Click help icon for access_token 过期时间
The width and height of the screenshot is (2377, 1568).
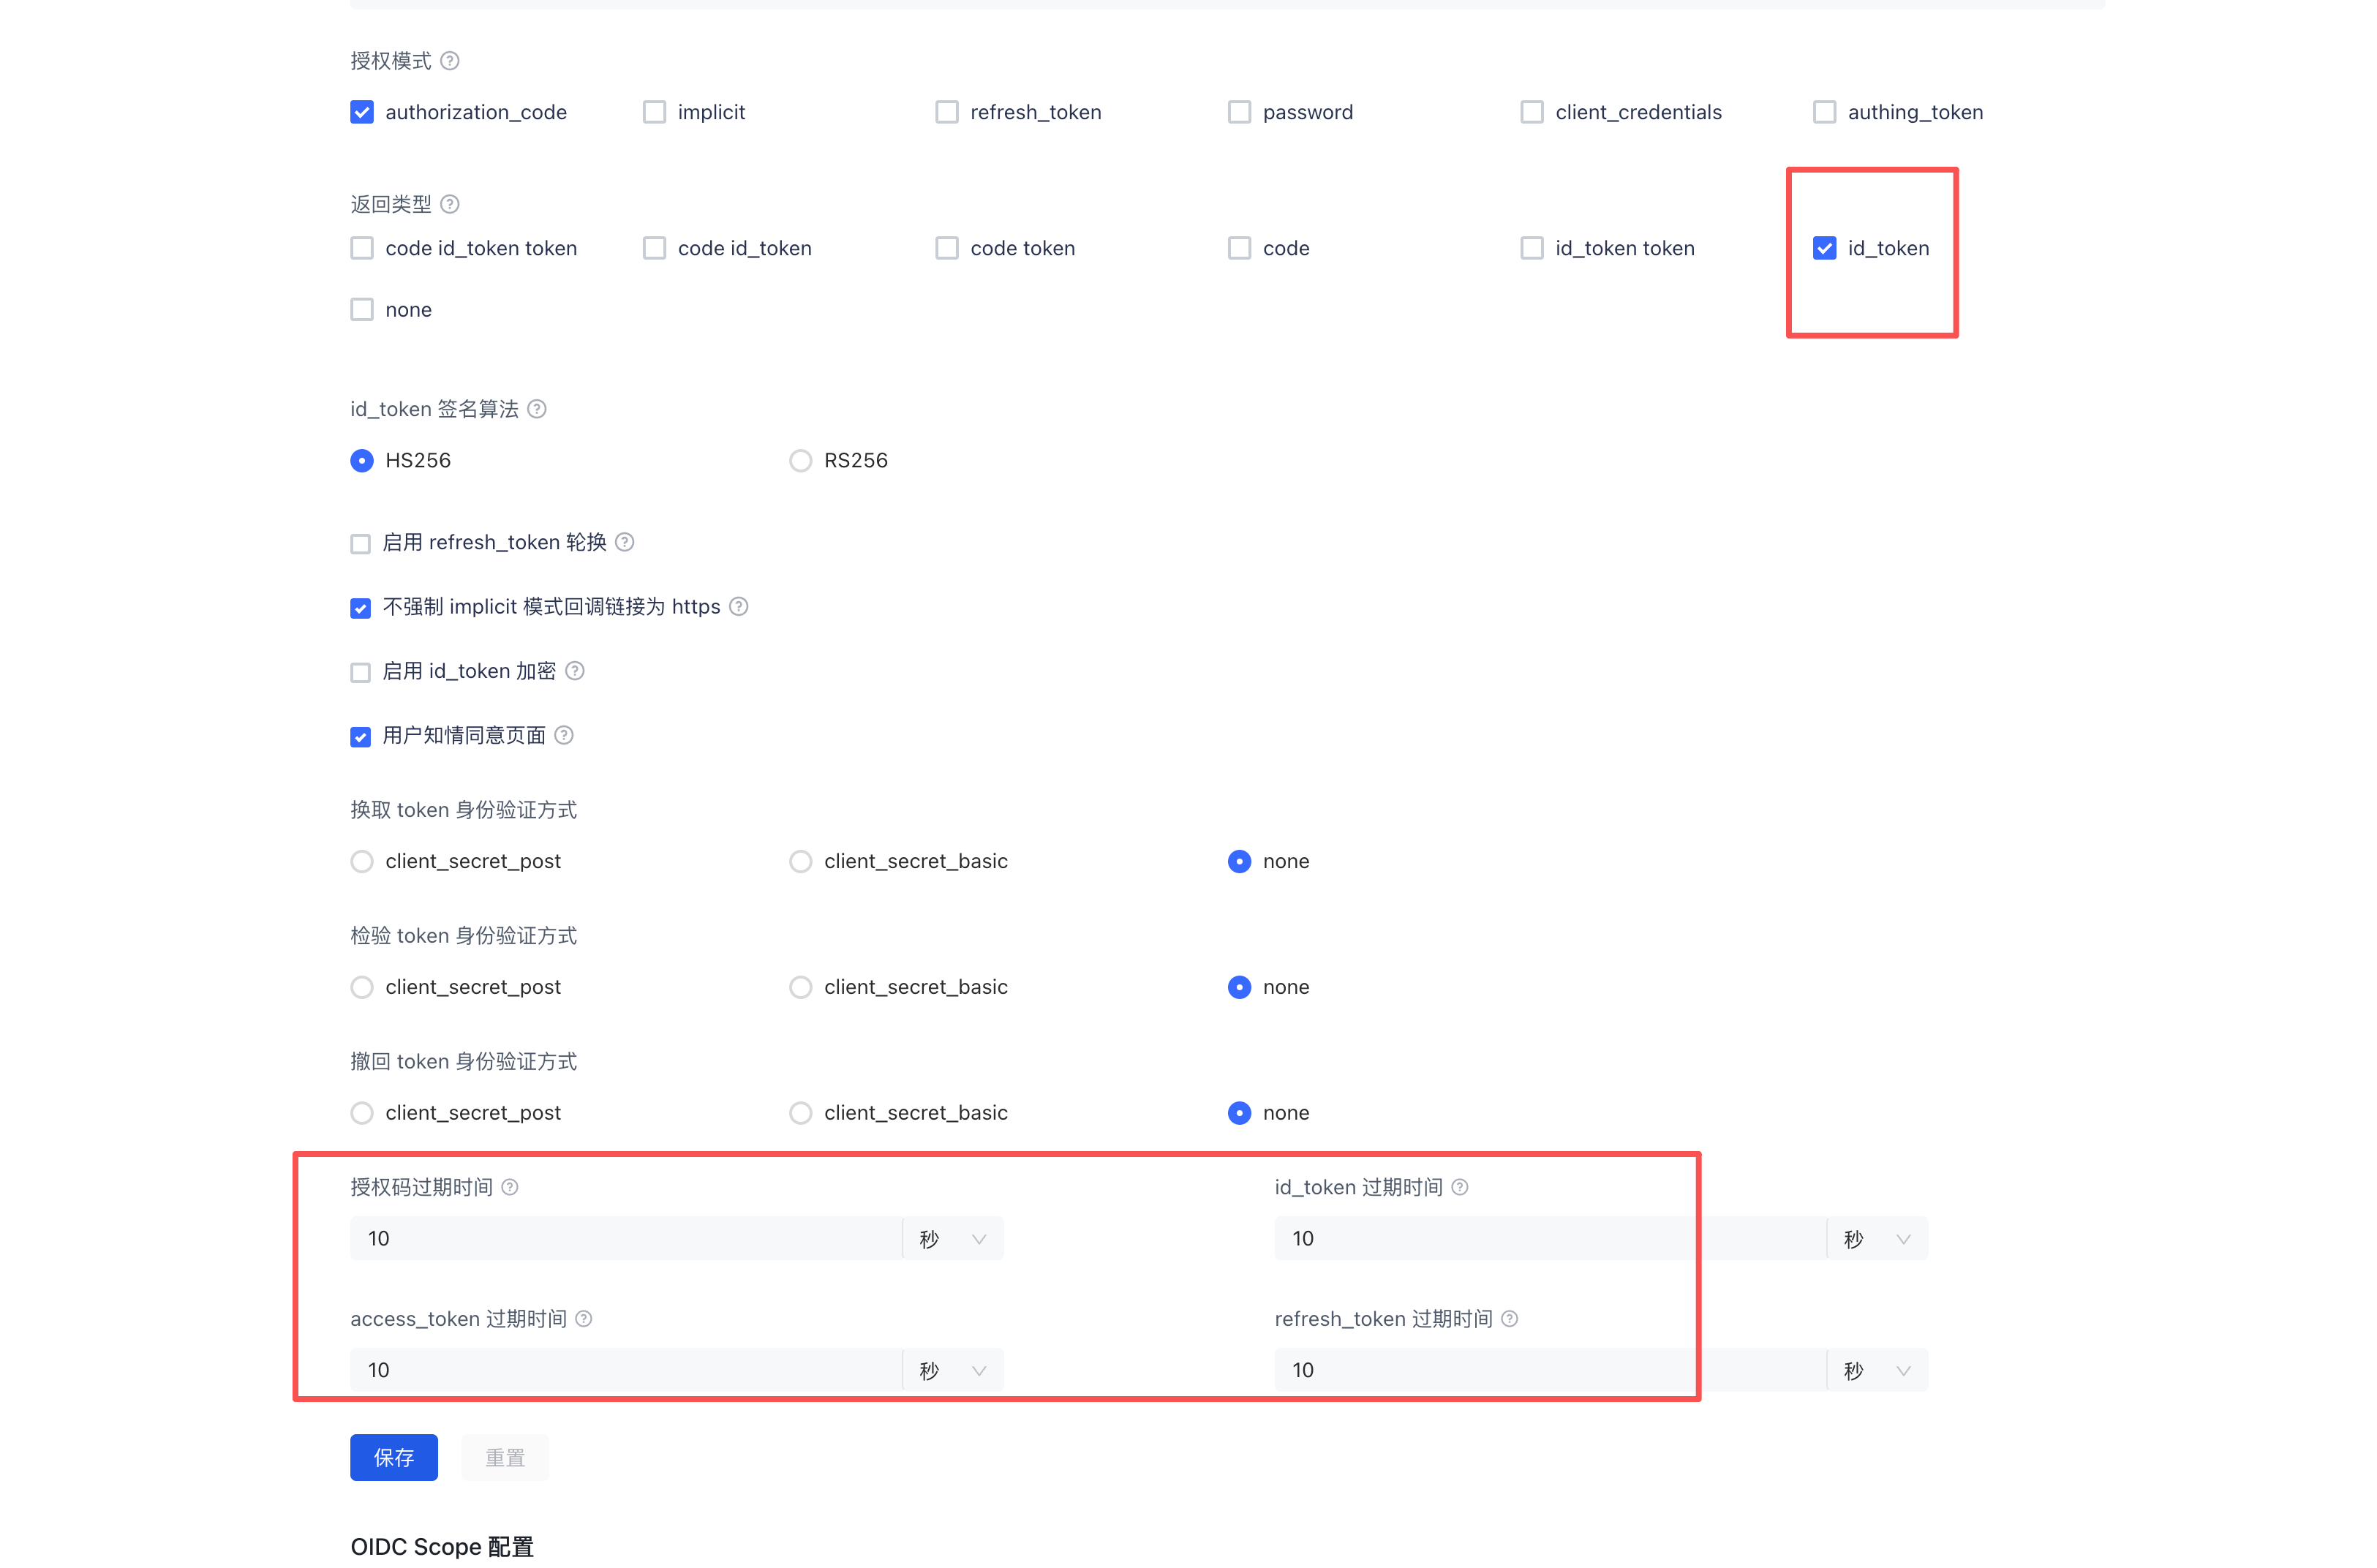point(584,1319)
